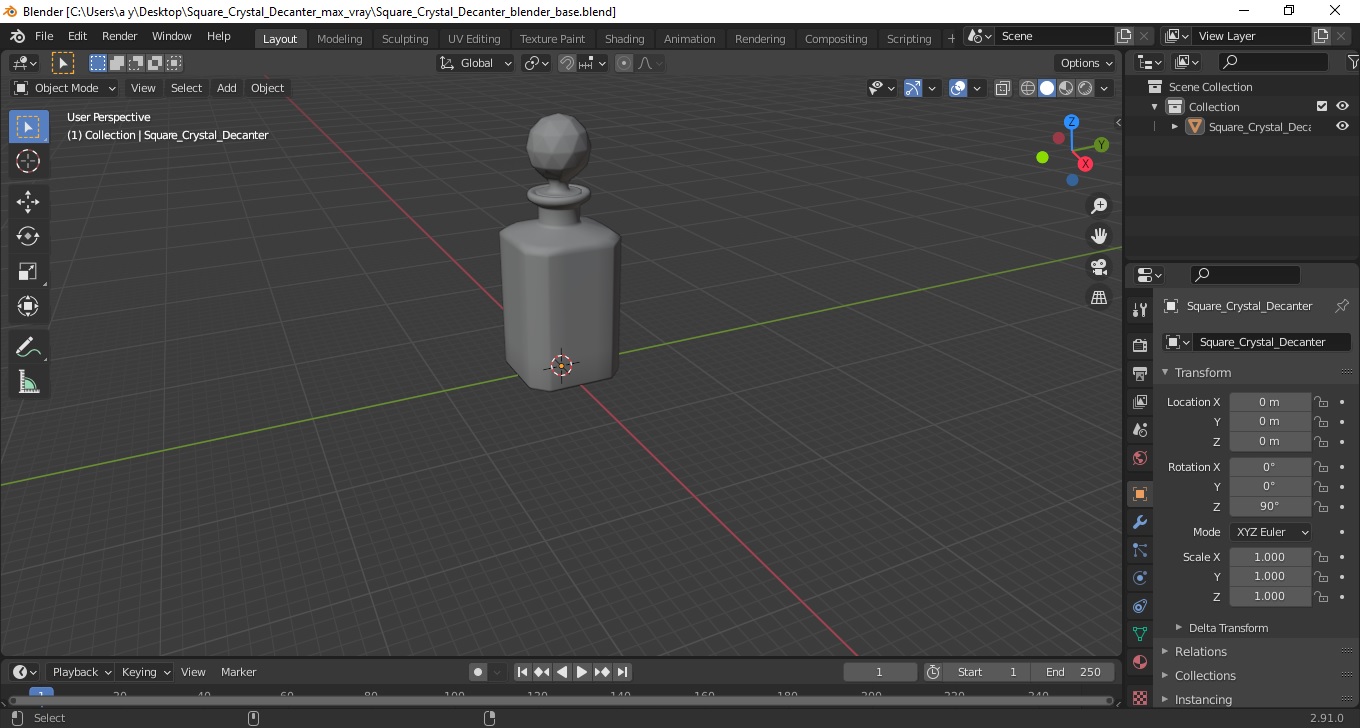Viewport: 1360px width, 728px height.
Task: Hide Collection using its eye icon
Action: tap(1342, 107)
